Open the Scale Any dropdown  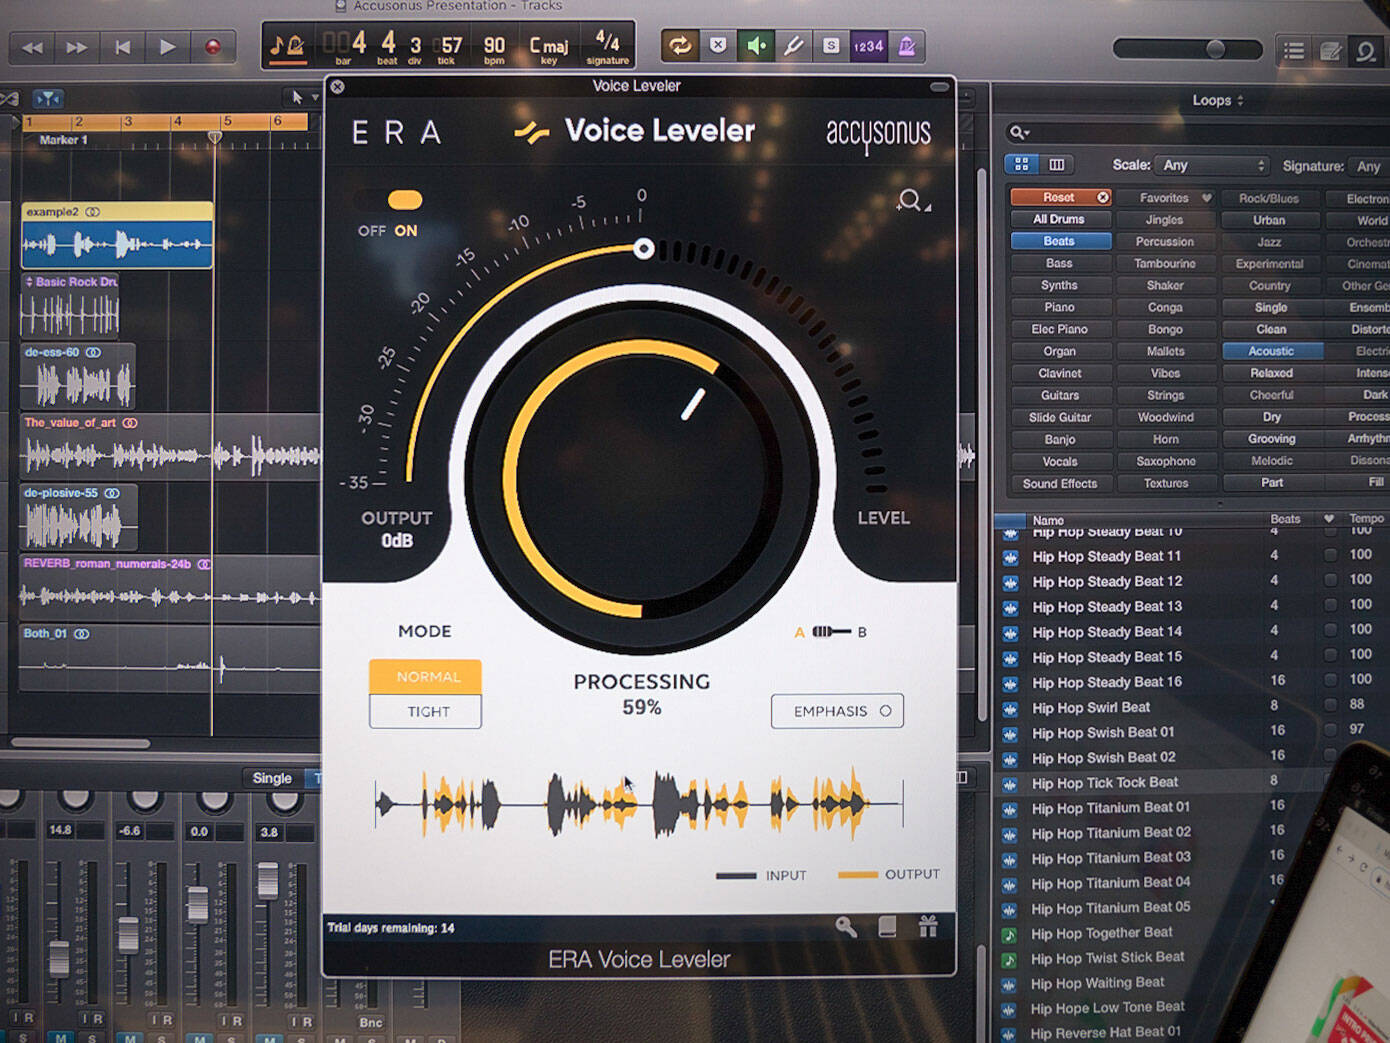pyautogui.click(x=1212, y=165)
